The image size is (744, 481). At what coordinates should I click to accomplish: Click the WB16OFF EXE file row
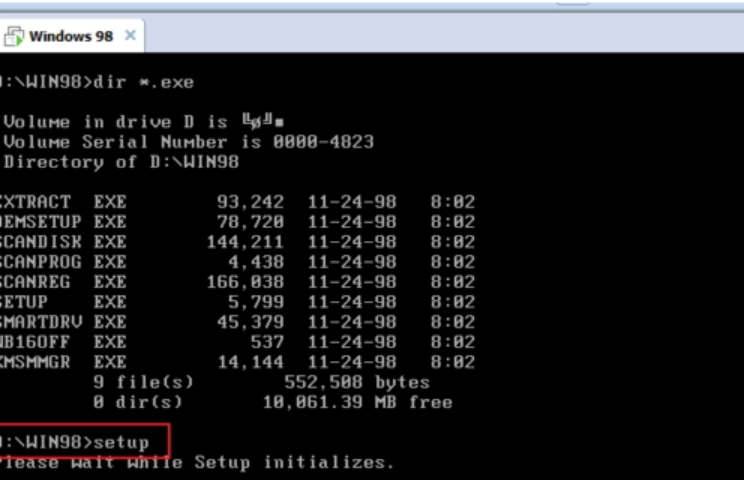237,342
